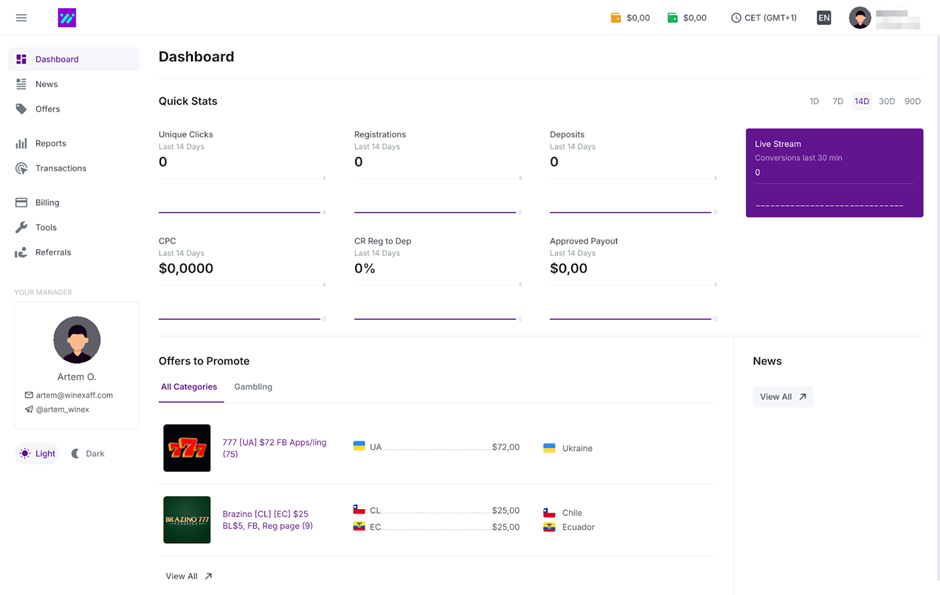This screenshot has width=940, height=595.
Task: Click the purple Winex logo icon
Action: pos(66,18)
